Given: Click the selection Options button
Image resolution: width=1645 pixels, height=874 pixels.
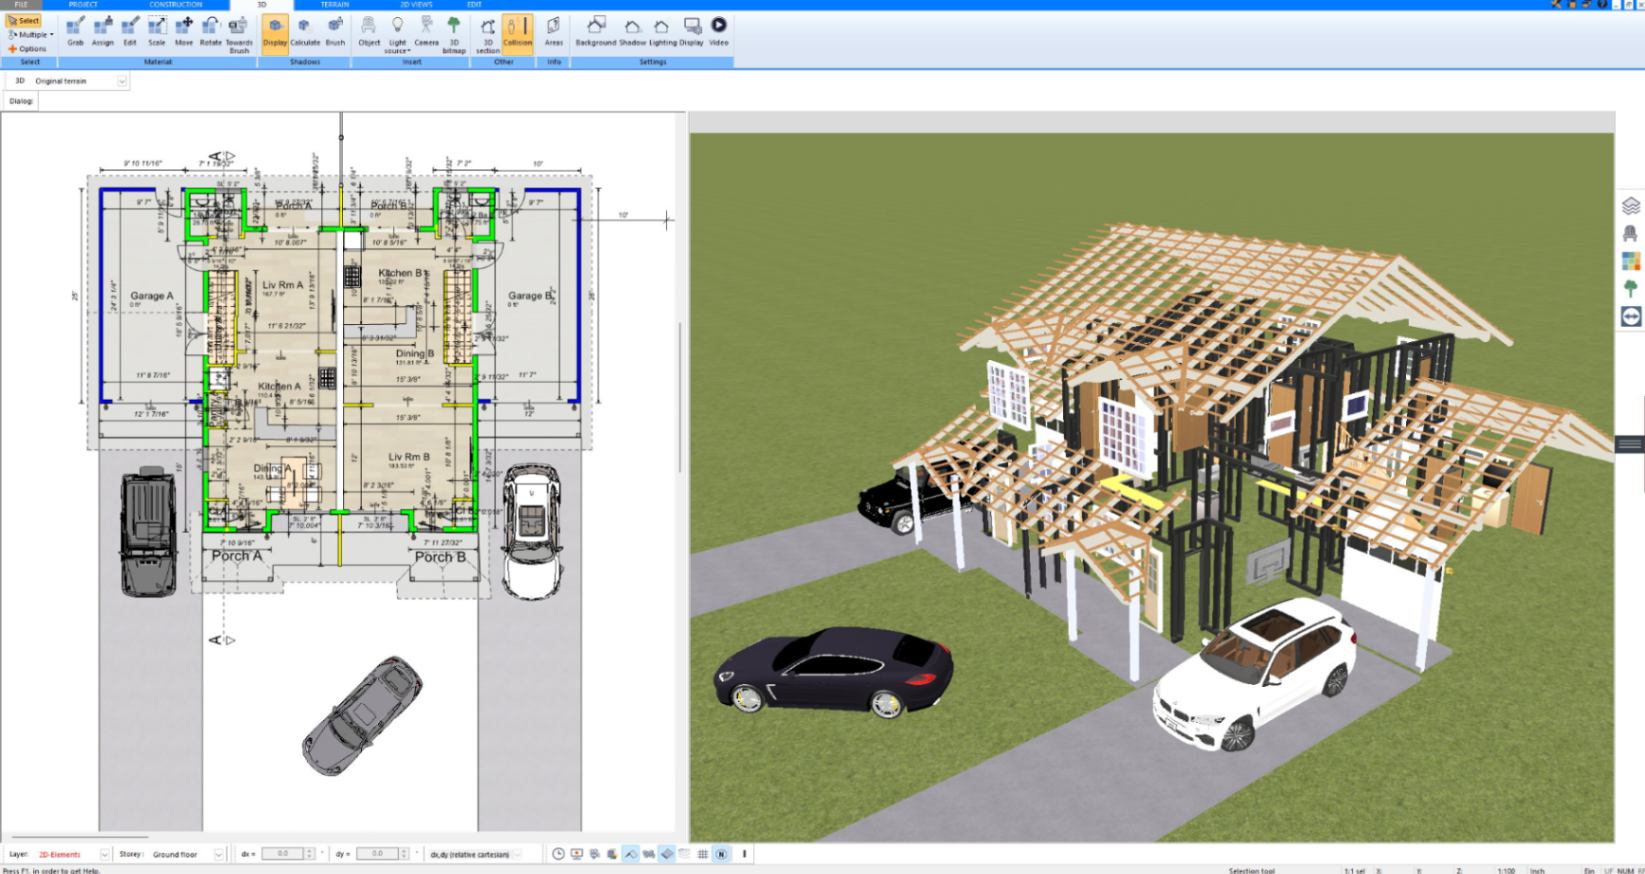Looking at the screenshot, I should (x=28, y=48).
